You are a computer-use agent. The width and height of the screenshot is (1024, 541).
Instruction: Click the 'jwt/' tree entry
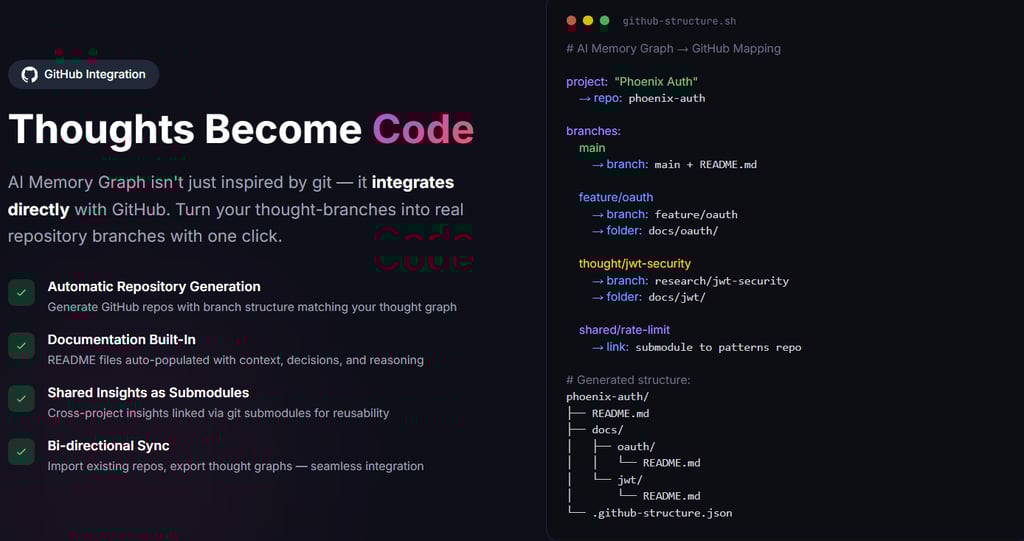point(630,480)
